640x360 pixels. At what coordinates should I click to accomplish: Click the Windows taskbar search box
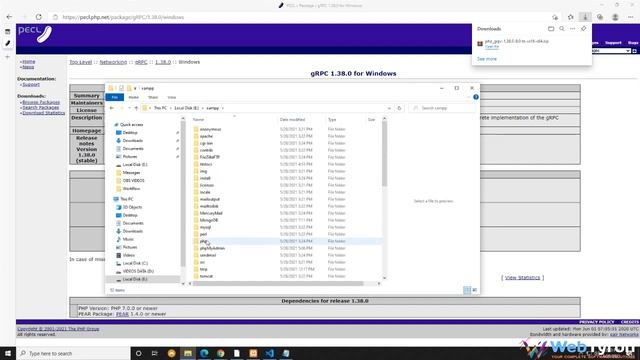tap(73, 353)
